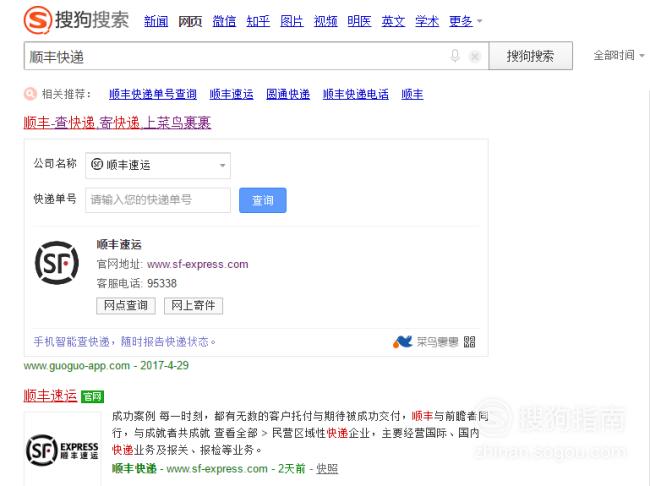The width and height of the screenshot is (650, 486).
Task: Click the 快递单号 tracking number field
Action: (158, 200)
